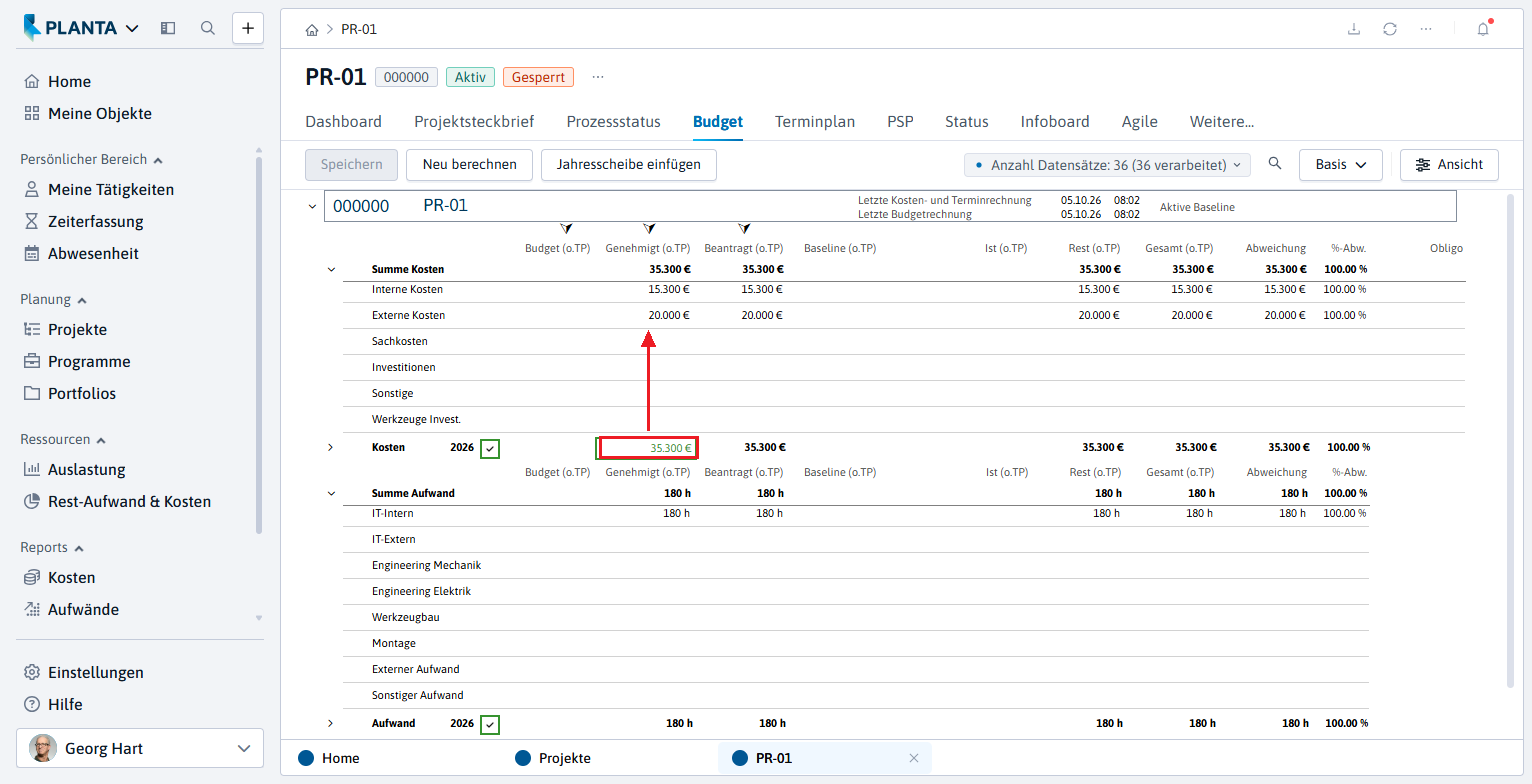Screen dimensions: 1532x784
Task: Open search via sidebar magnifier icon
Action: click(208, 28)
